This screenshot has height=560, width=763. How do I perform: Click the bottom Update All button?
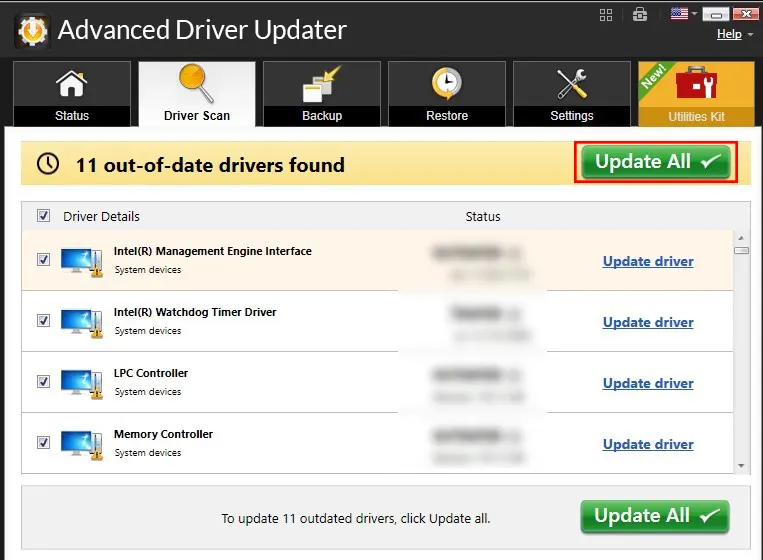click(x=655, y=516)
